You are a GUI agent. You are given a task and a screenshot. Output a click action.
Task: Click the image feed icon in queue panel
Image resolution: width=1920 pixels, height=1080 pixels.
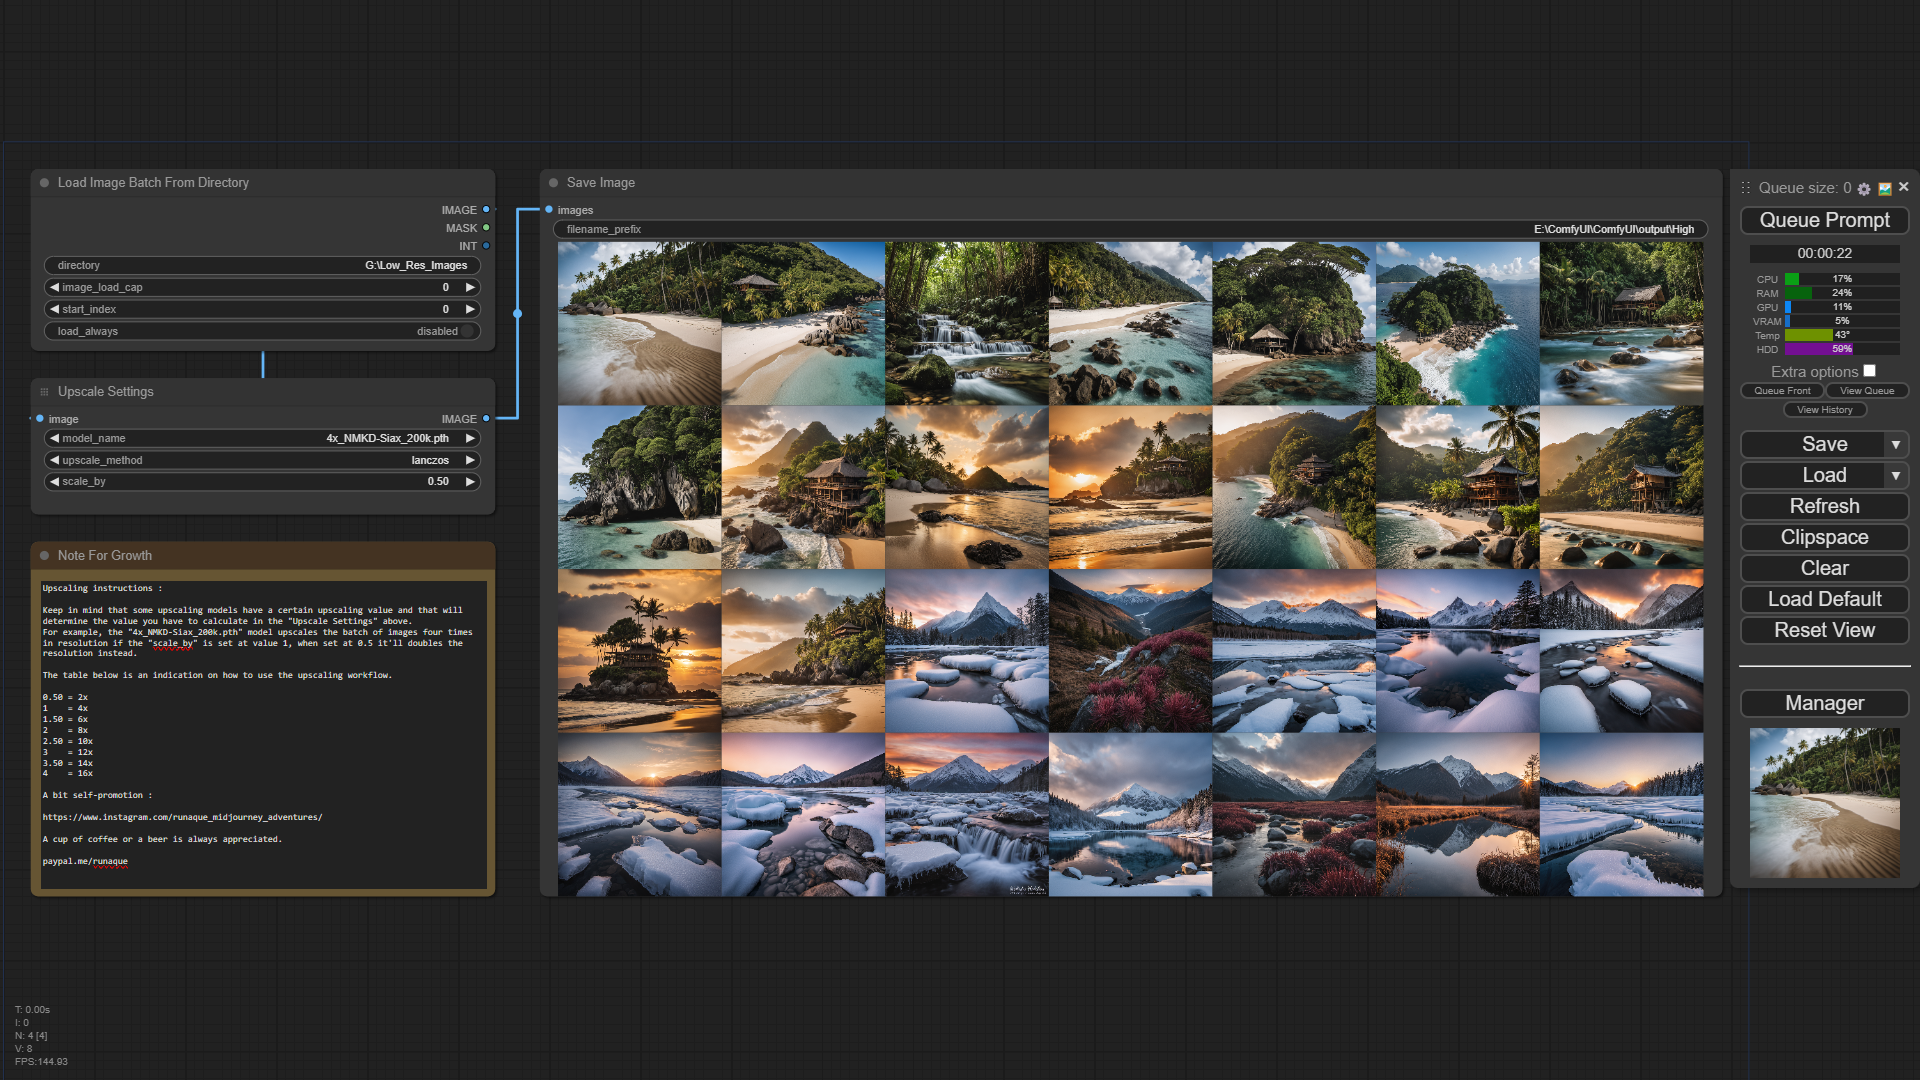pos(1885,188)
